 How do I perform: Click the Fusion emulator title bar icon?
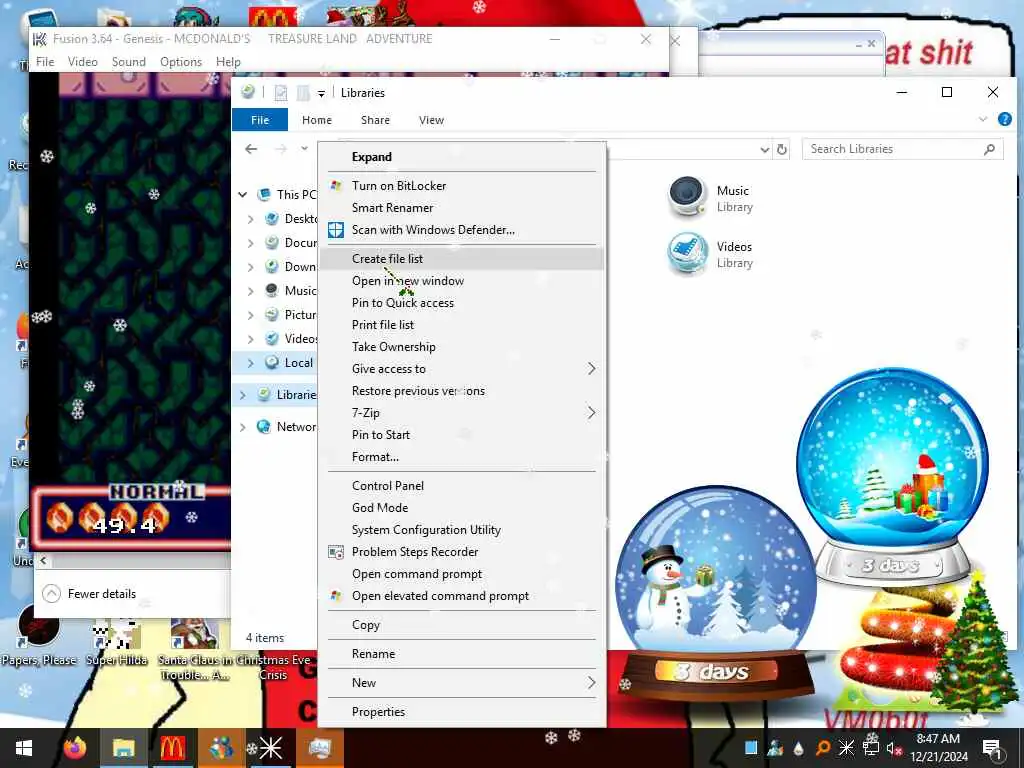click(x=40, y=39)
